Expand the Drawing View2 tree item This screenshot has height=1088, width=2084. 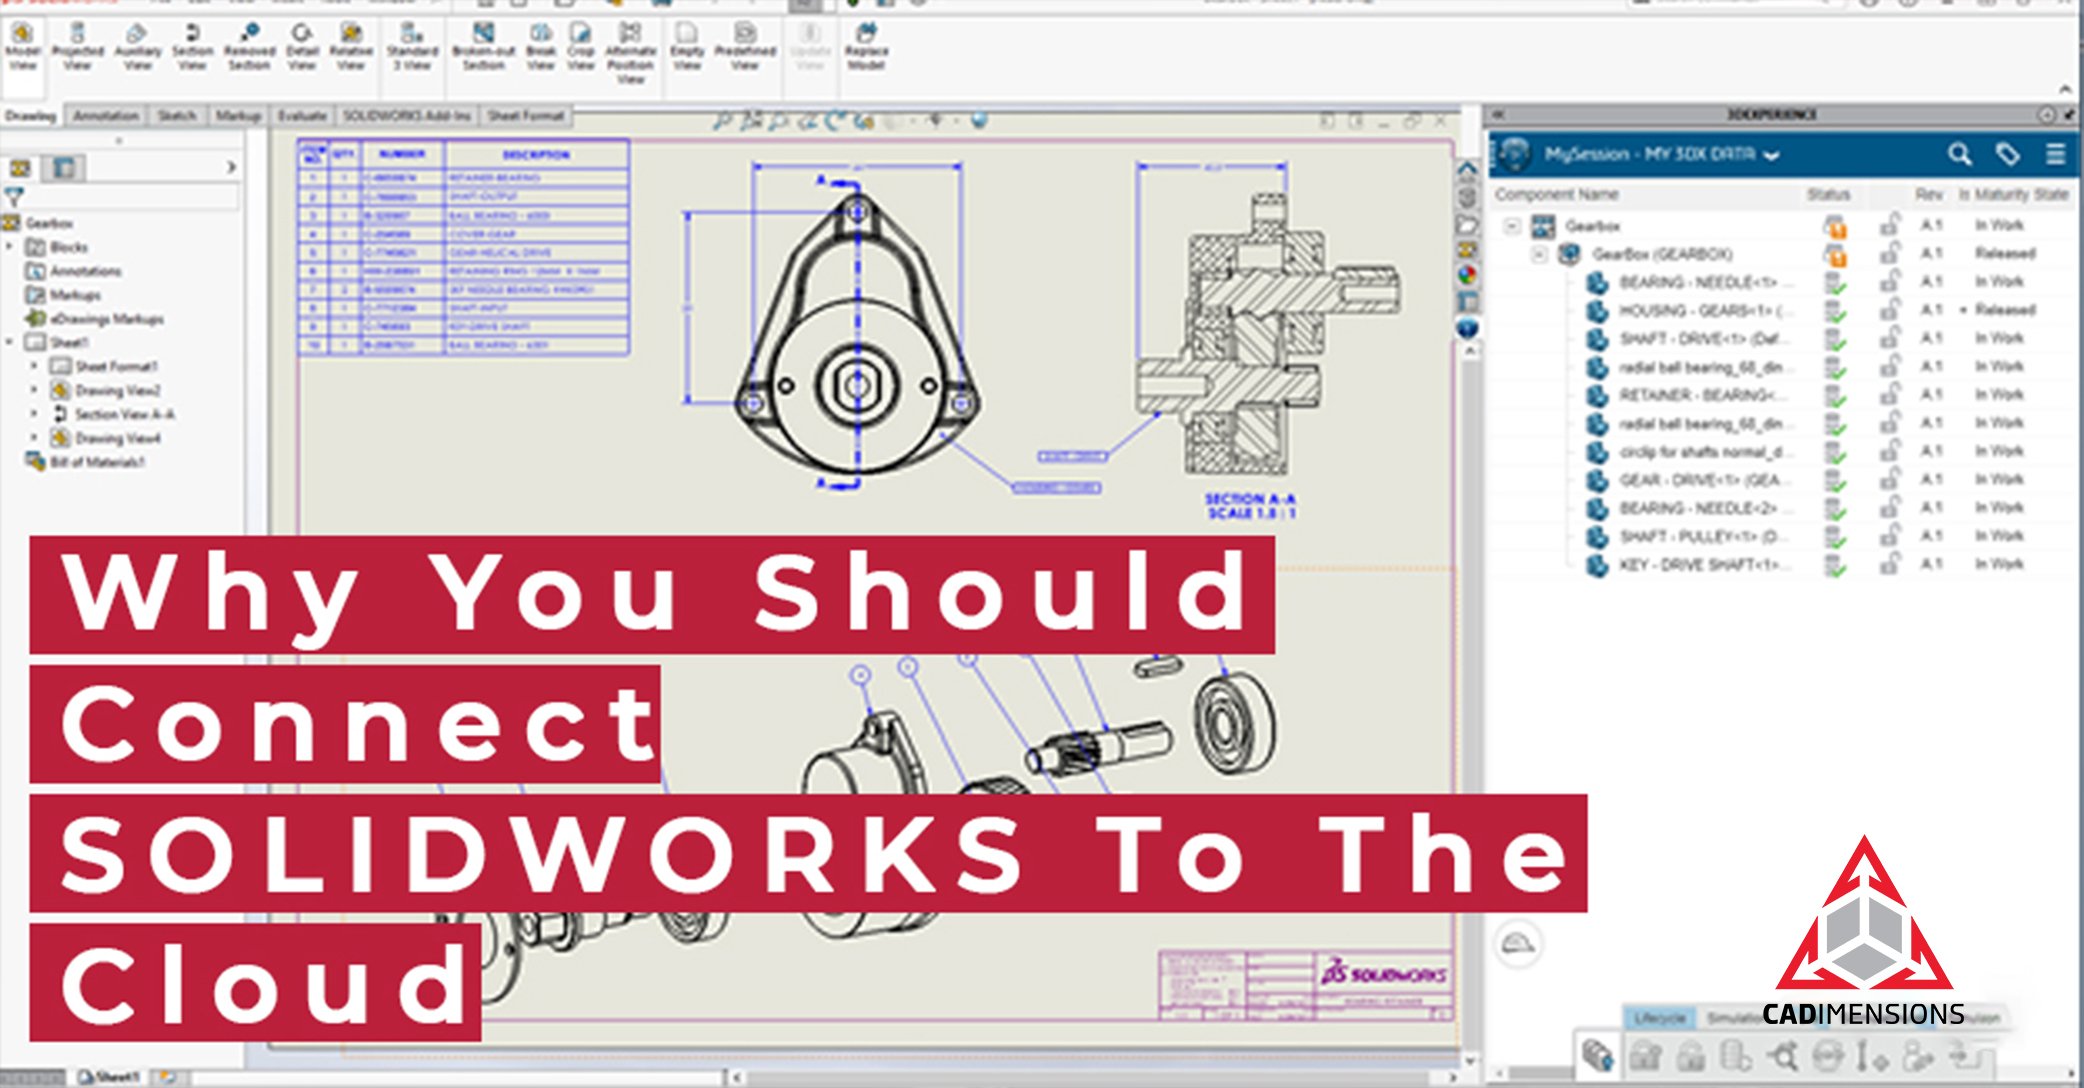35,390
